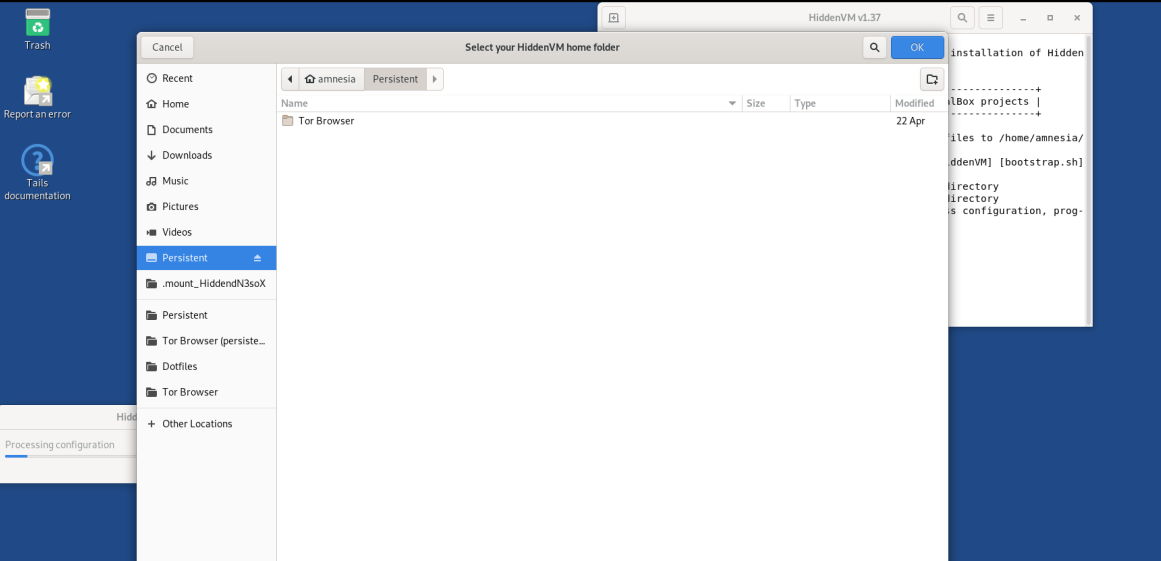Viewport: 1161px width, 561px height.
Task: Create a new folder with toolbar icon
Action: 931,79
